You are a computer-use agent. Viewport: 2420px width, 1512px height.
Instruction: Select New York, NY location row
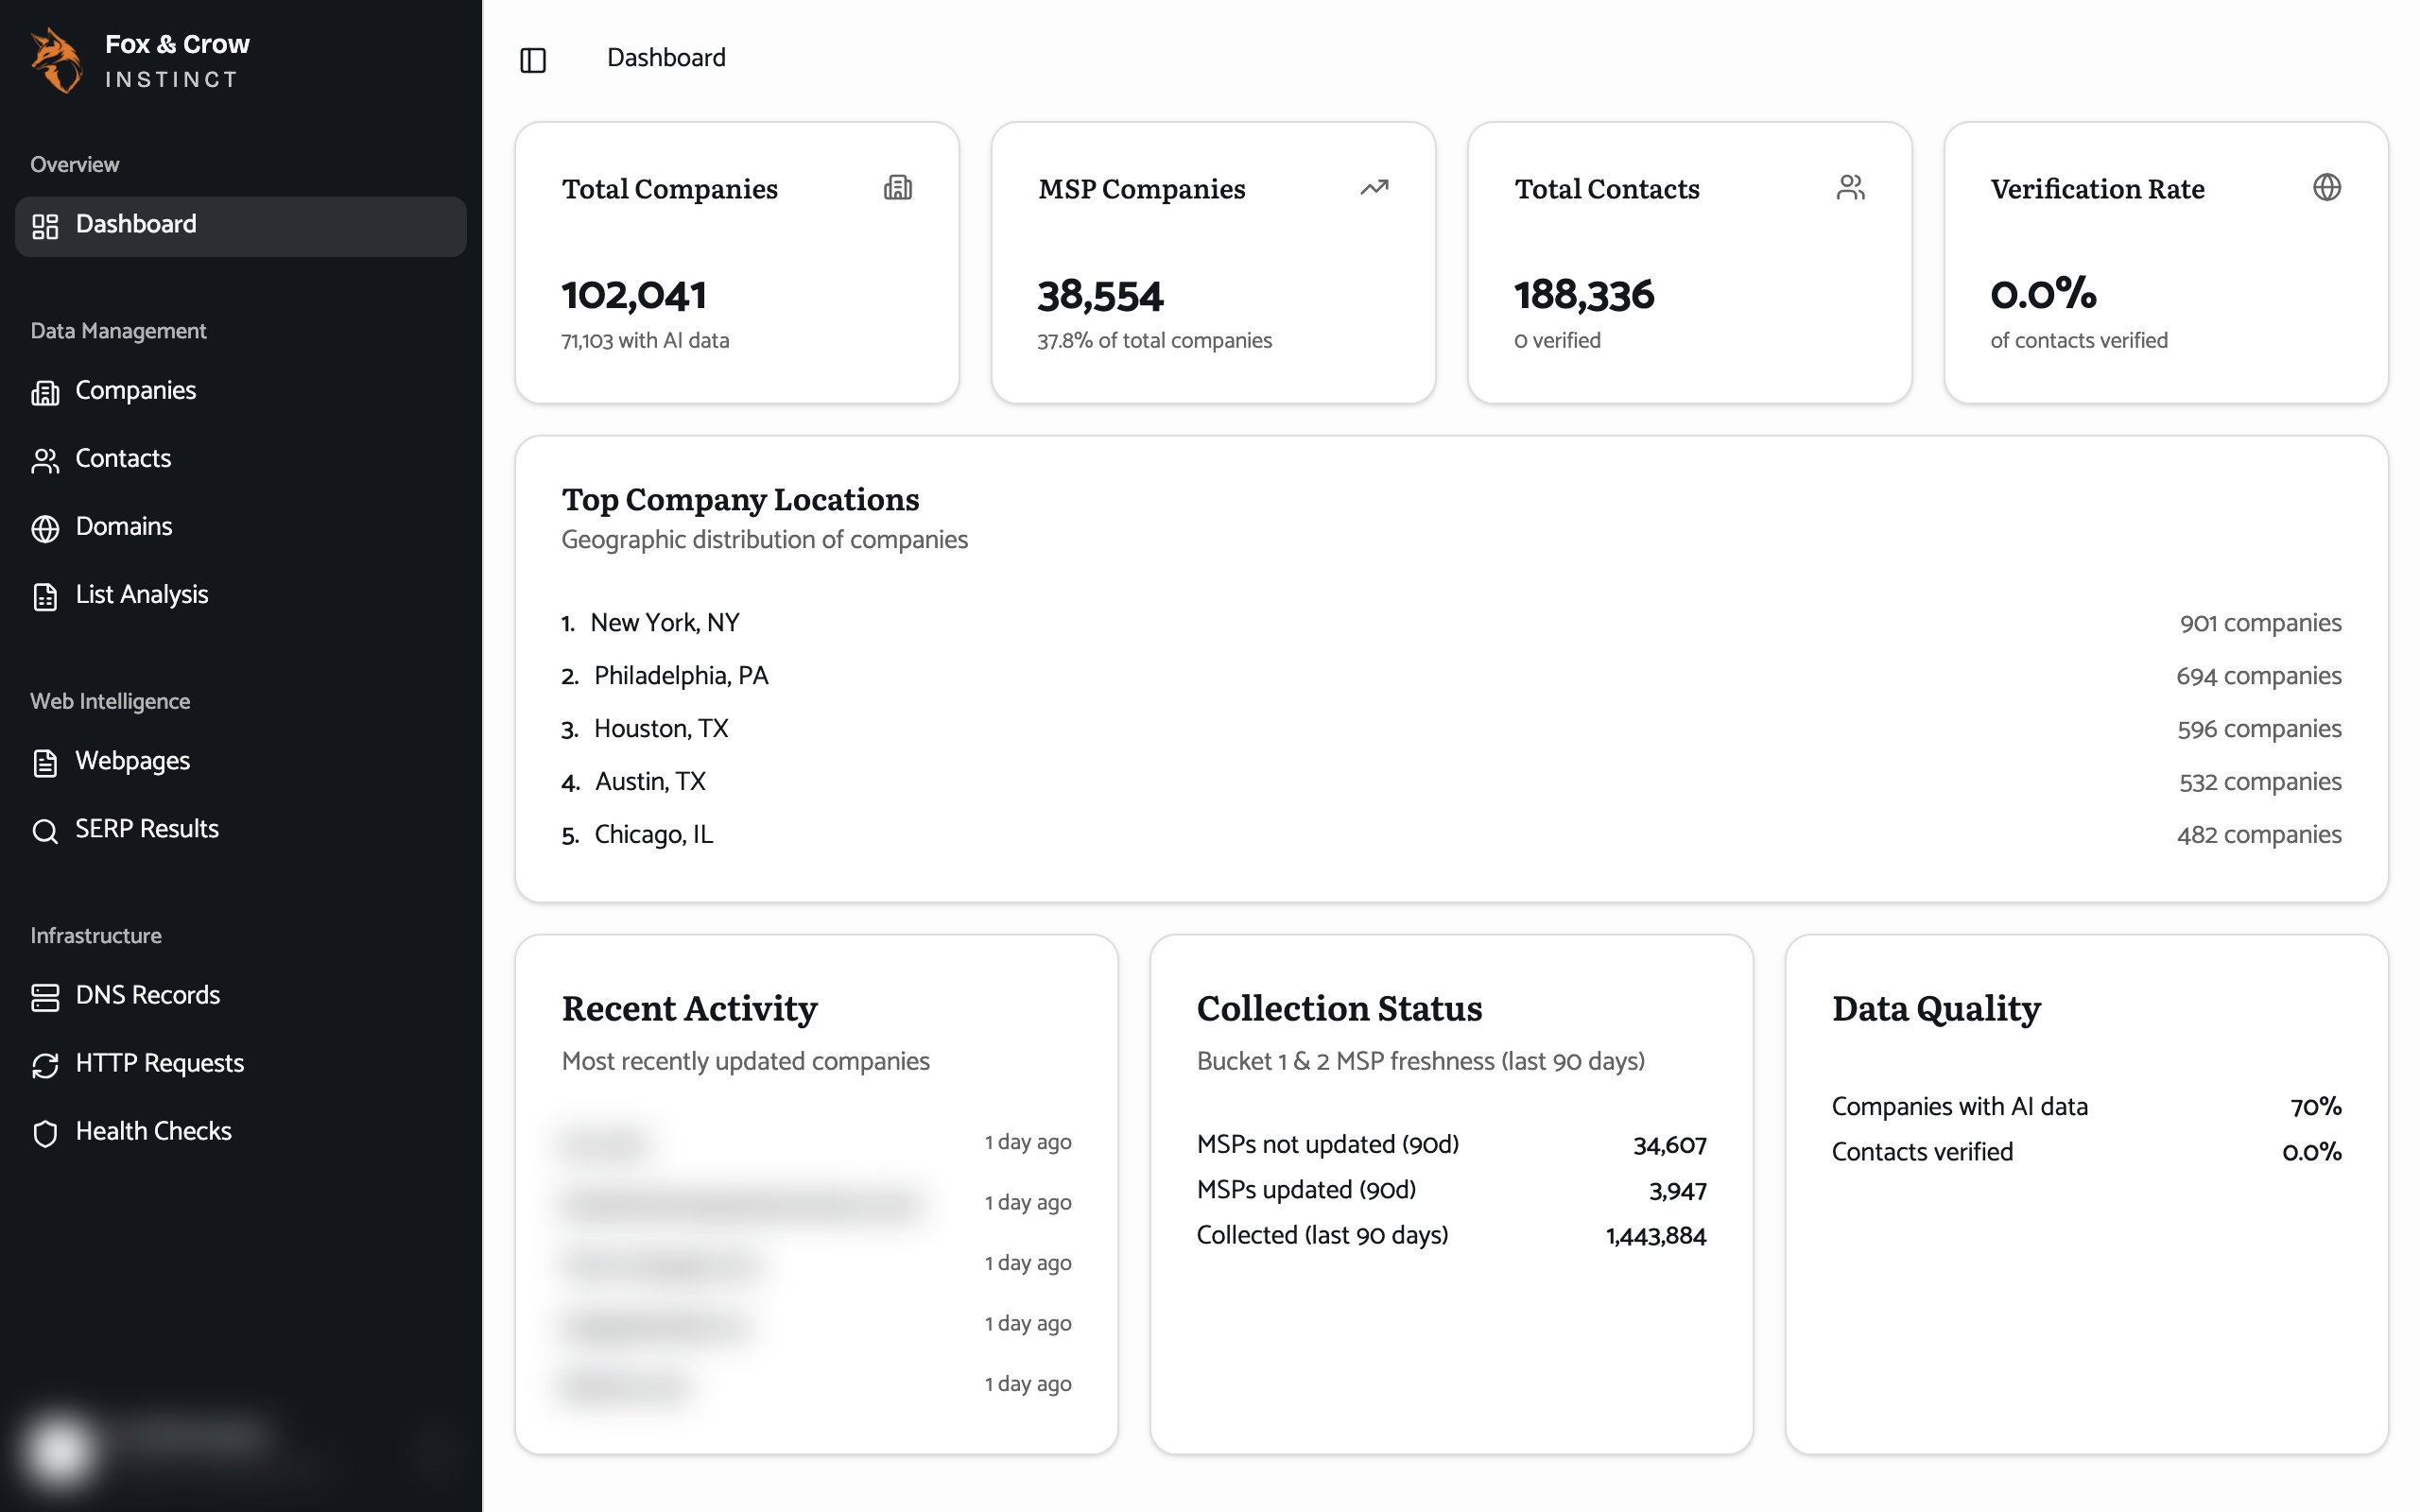(1451, 623)
